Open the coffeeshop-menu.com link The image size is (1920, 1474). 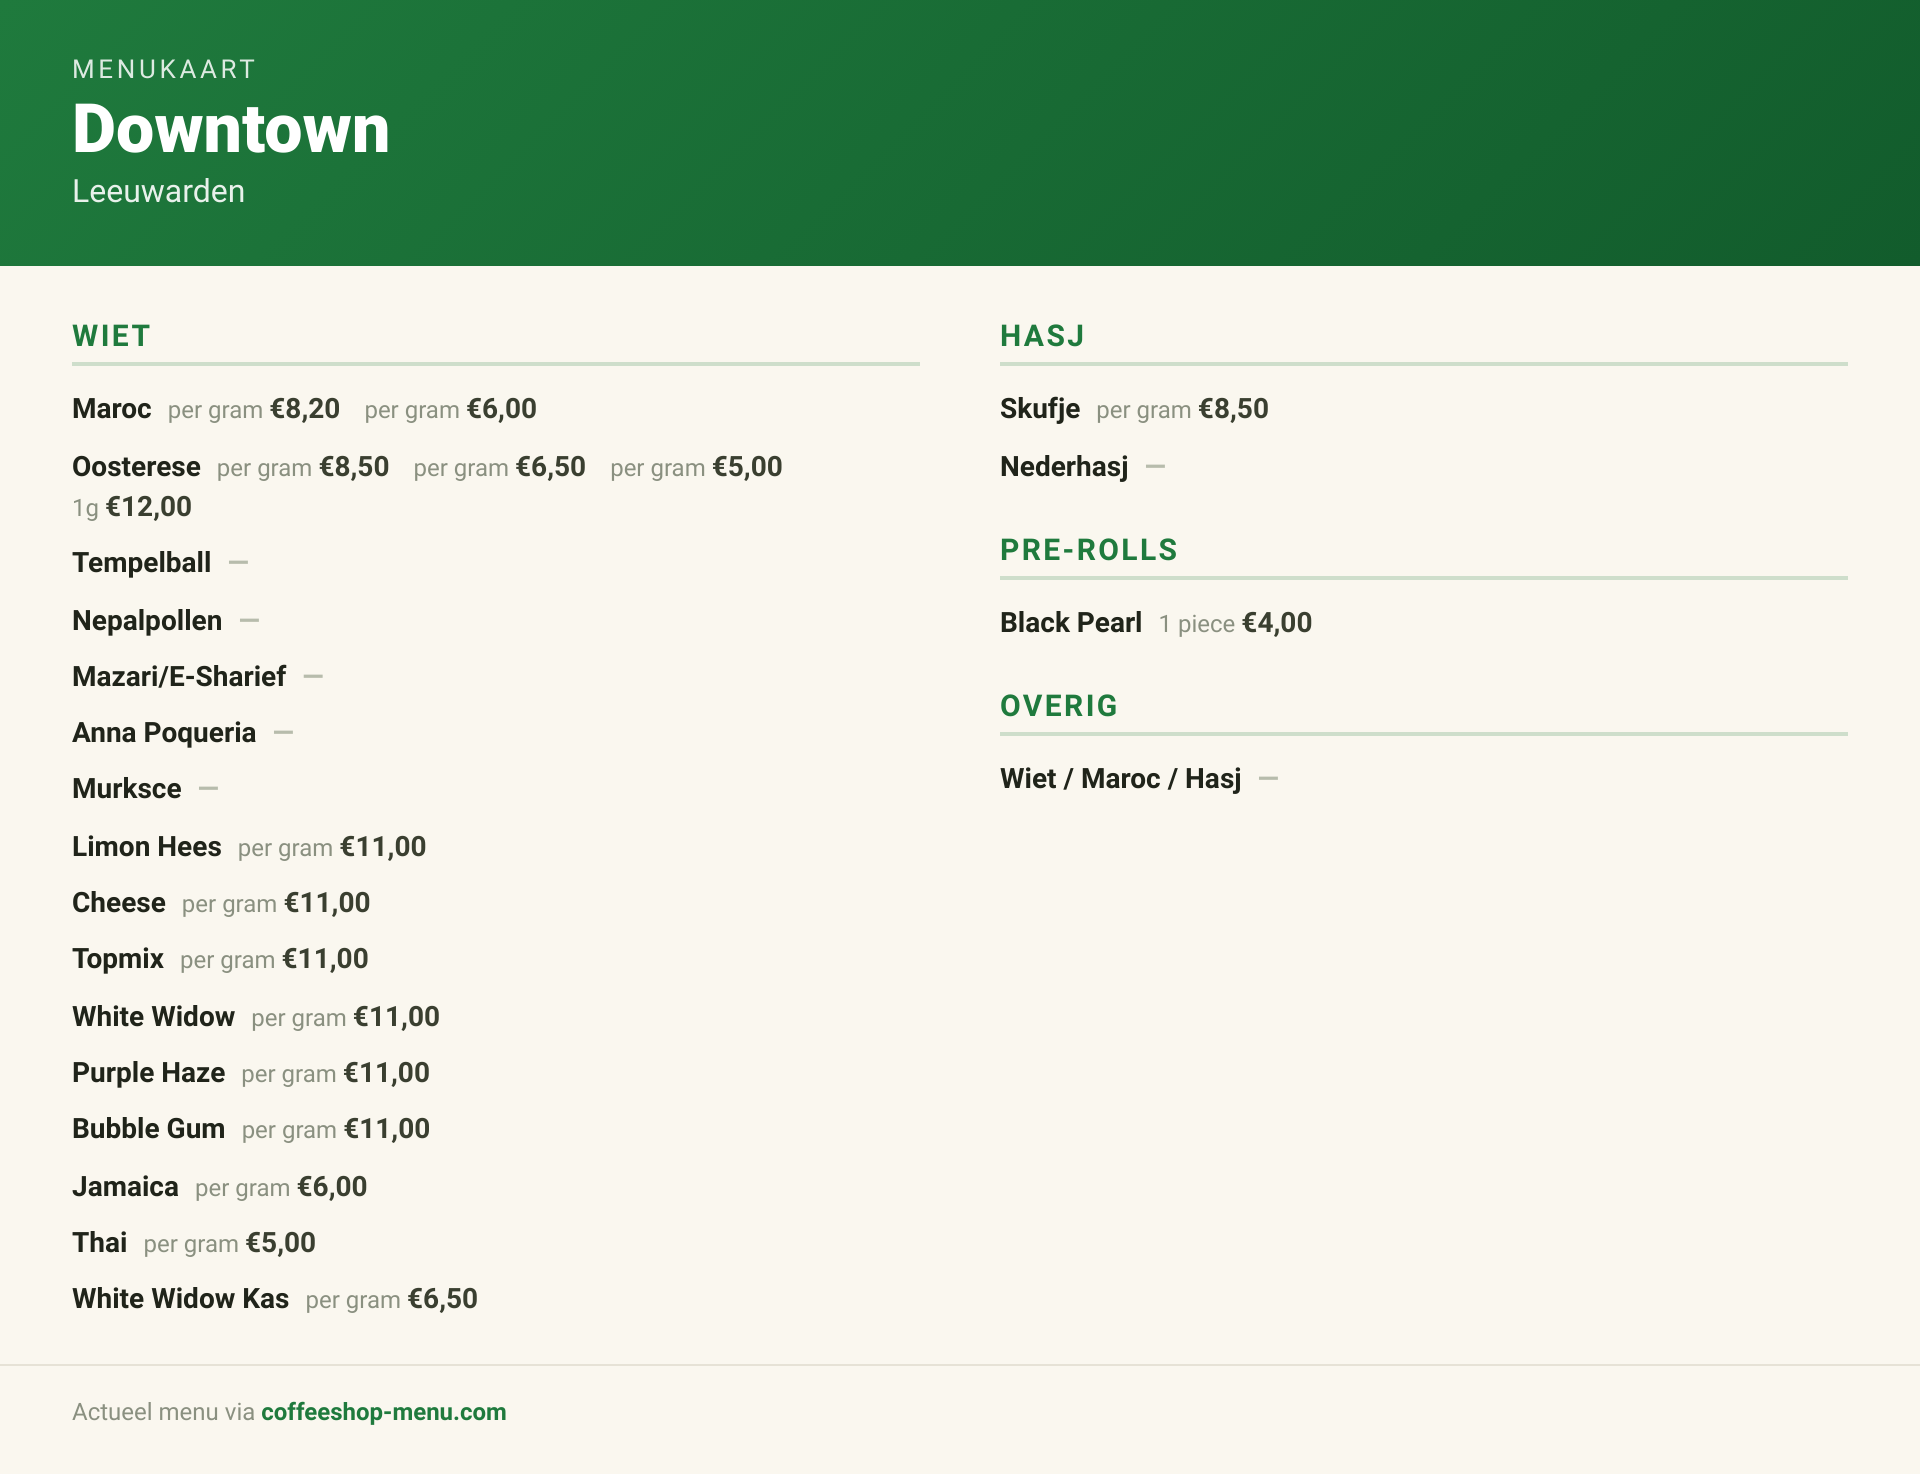[x=383, y=1412]
